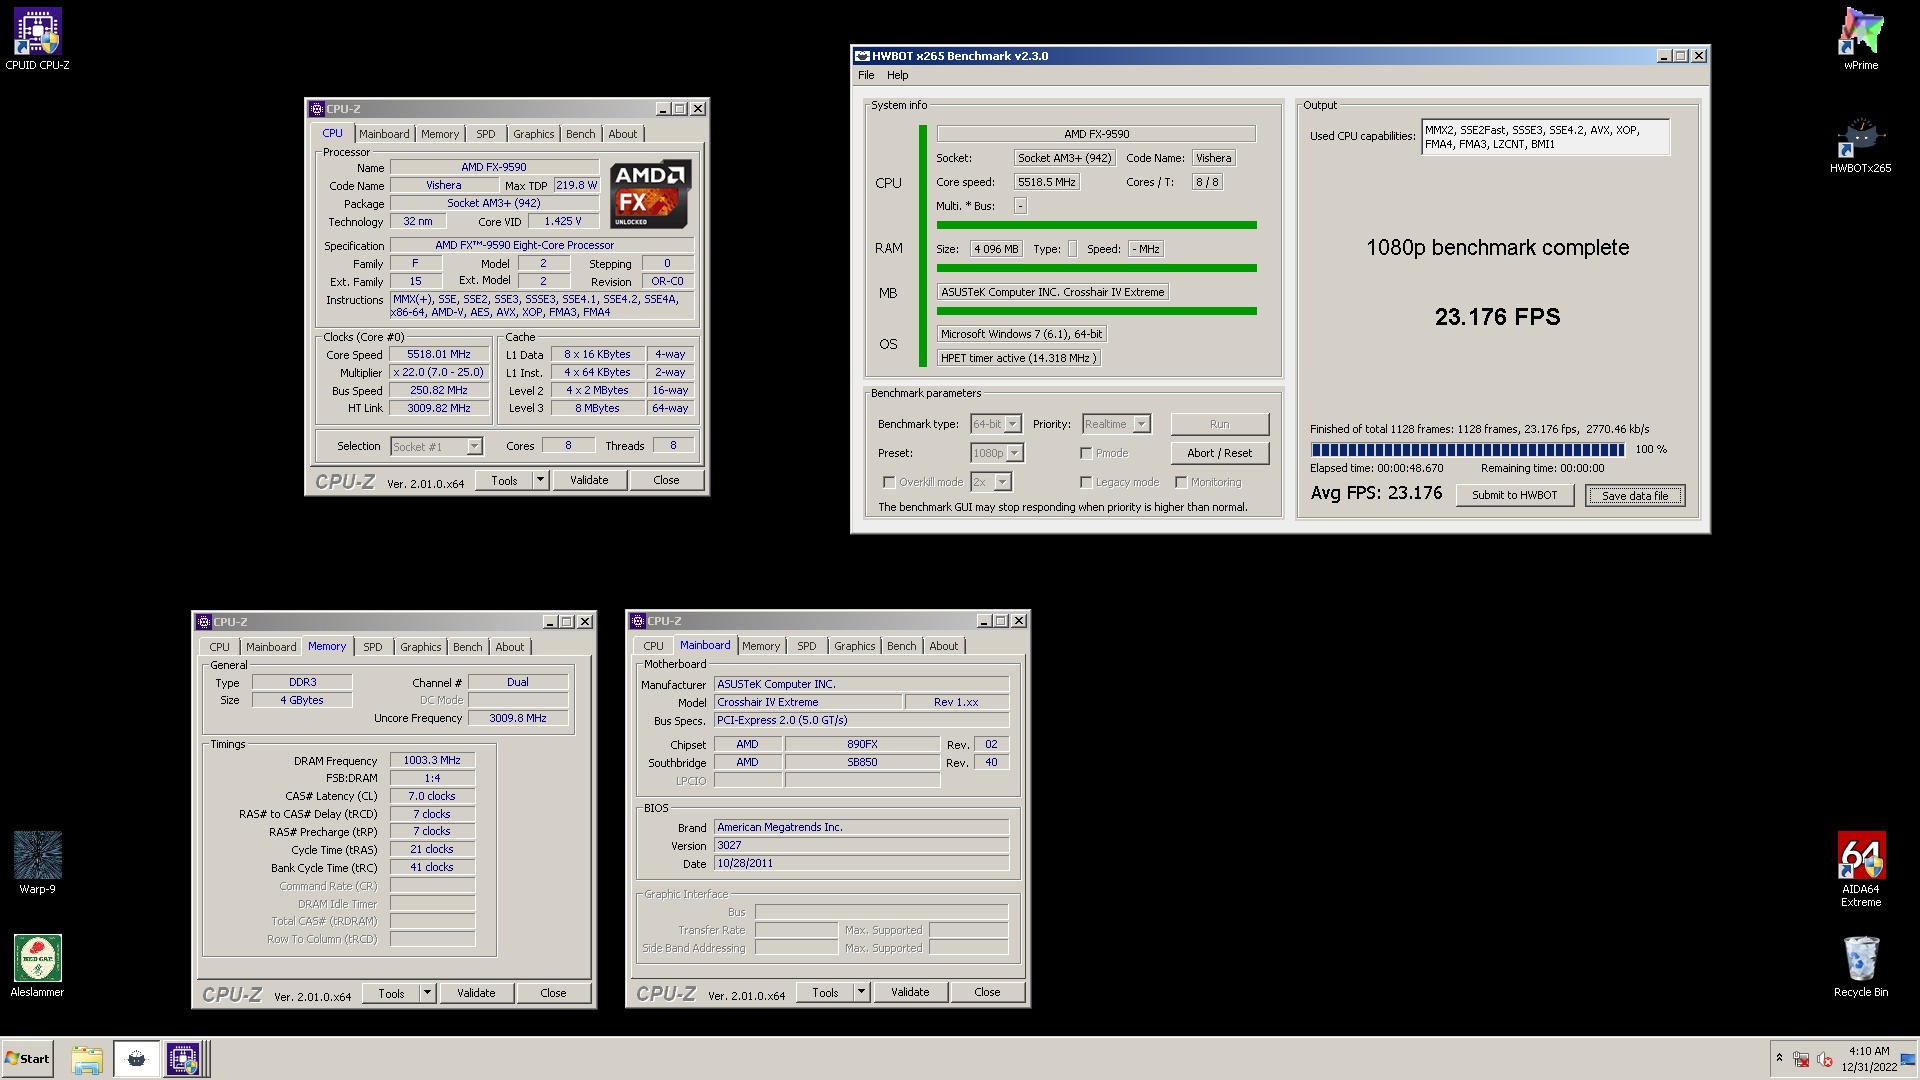Image resolution: width=1920 pixels, height=1080 pixels.
Task: Open the Priority Realtime dropdown
Action: (1116, 424)
